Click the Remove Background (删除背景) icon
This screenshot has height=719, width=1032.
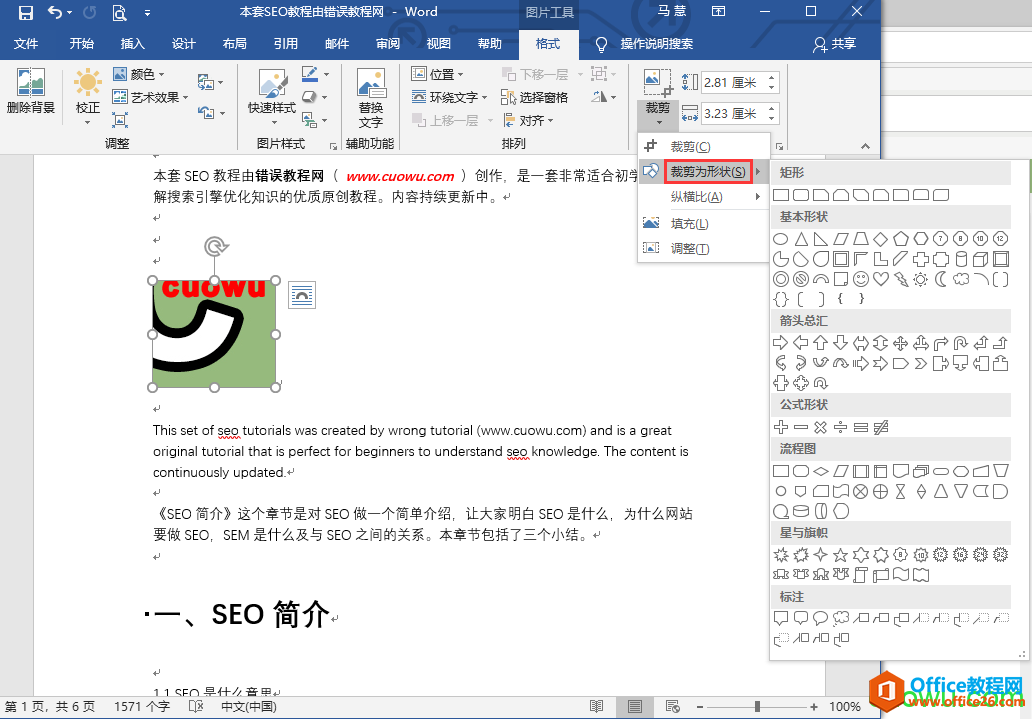click(x=30, y=90)
